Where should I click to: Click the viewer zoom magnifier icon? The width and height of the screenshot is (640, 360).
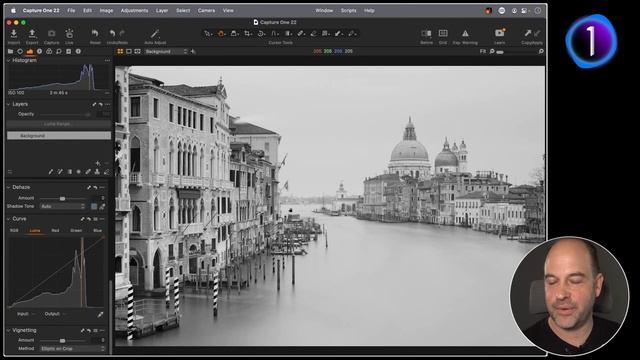pos(492,51)
